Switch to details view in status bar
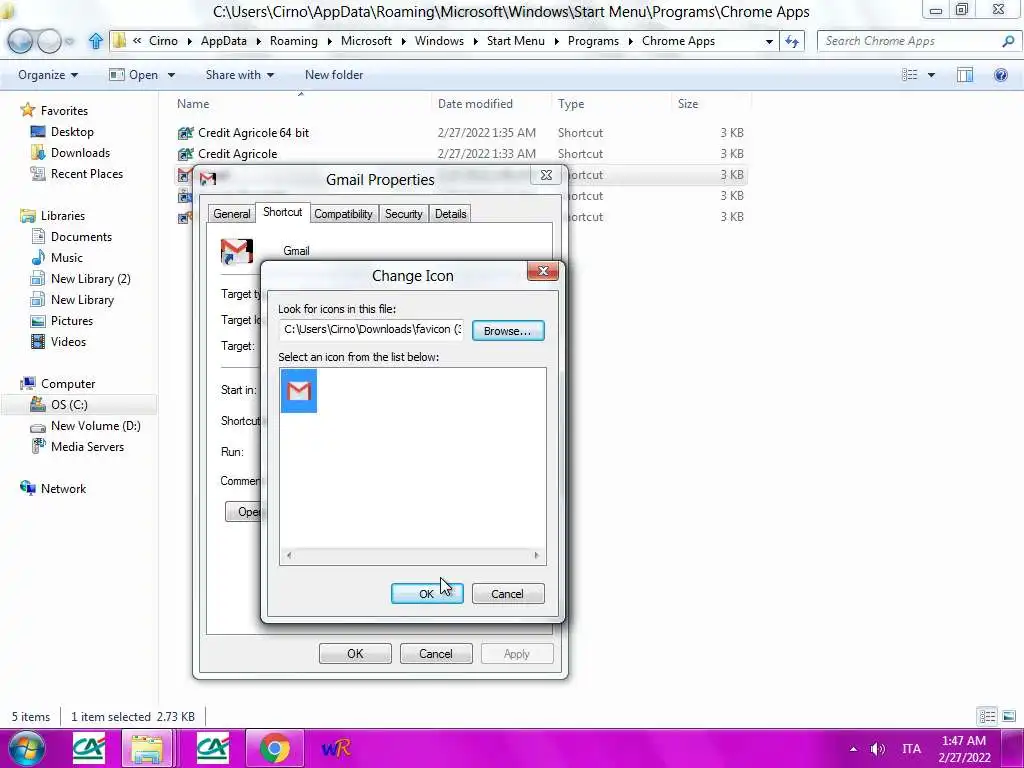 point(987,716)
